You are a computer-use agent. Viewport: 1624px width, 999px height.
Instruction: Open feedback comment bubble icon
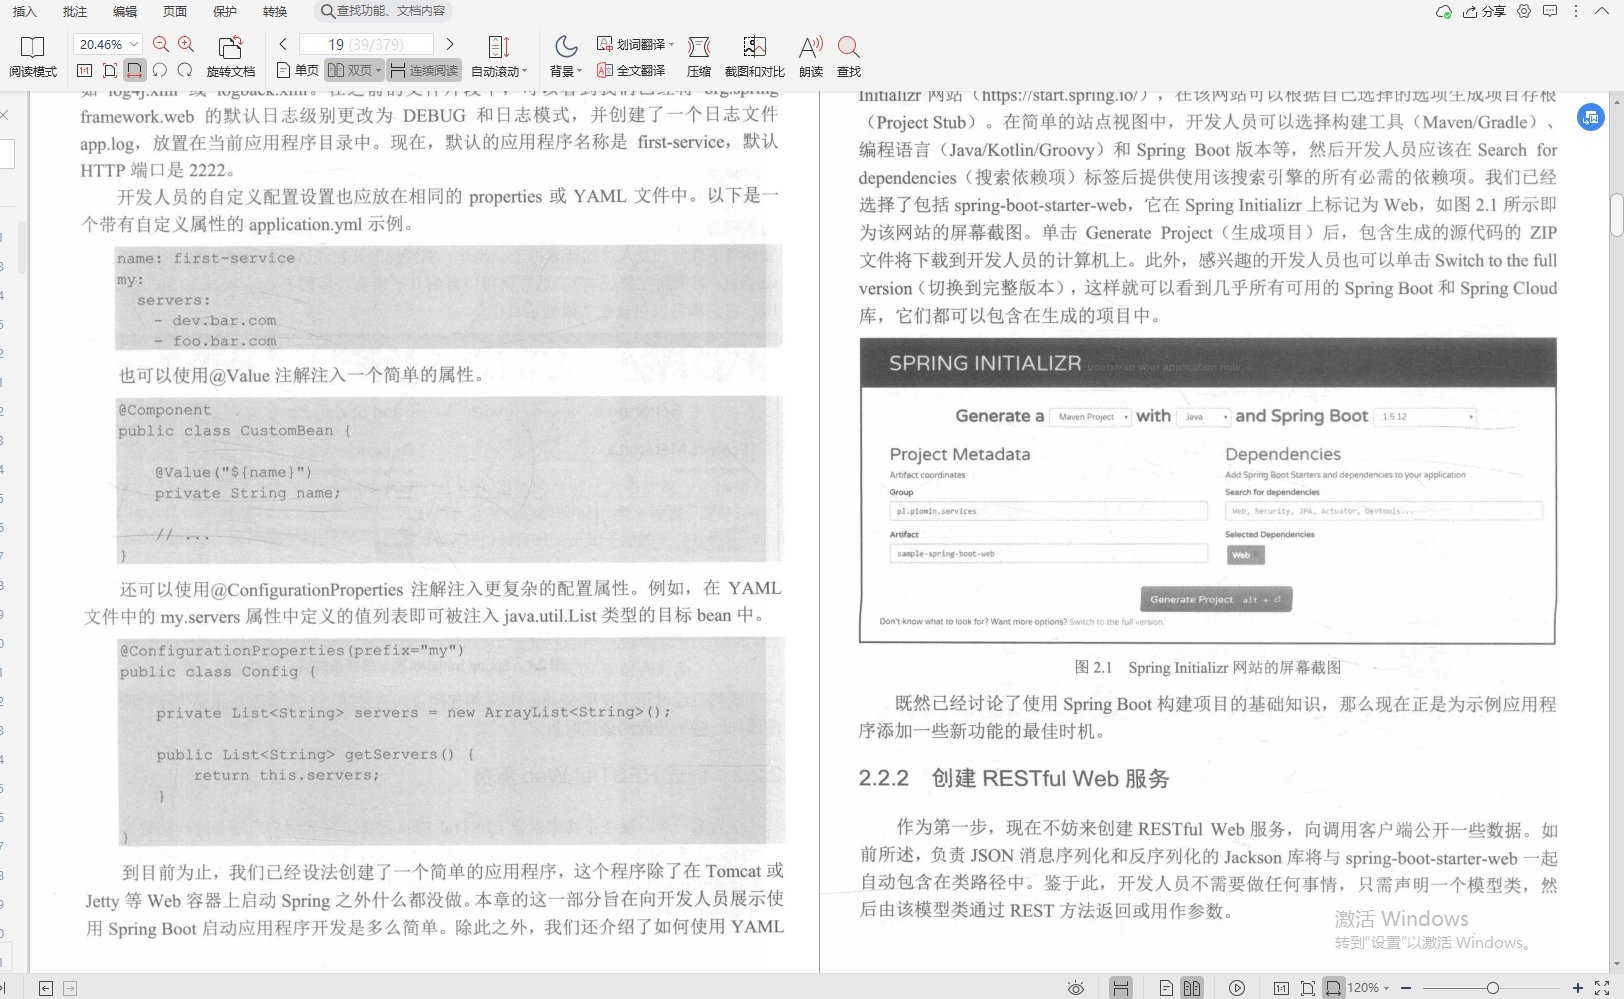point(1550,11)
